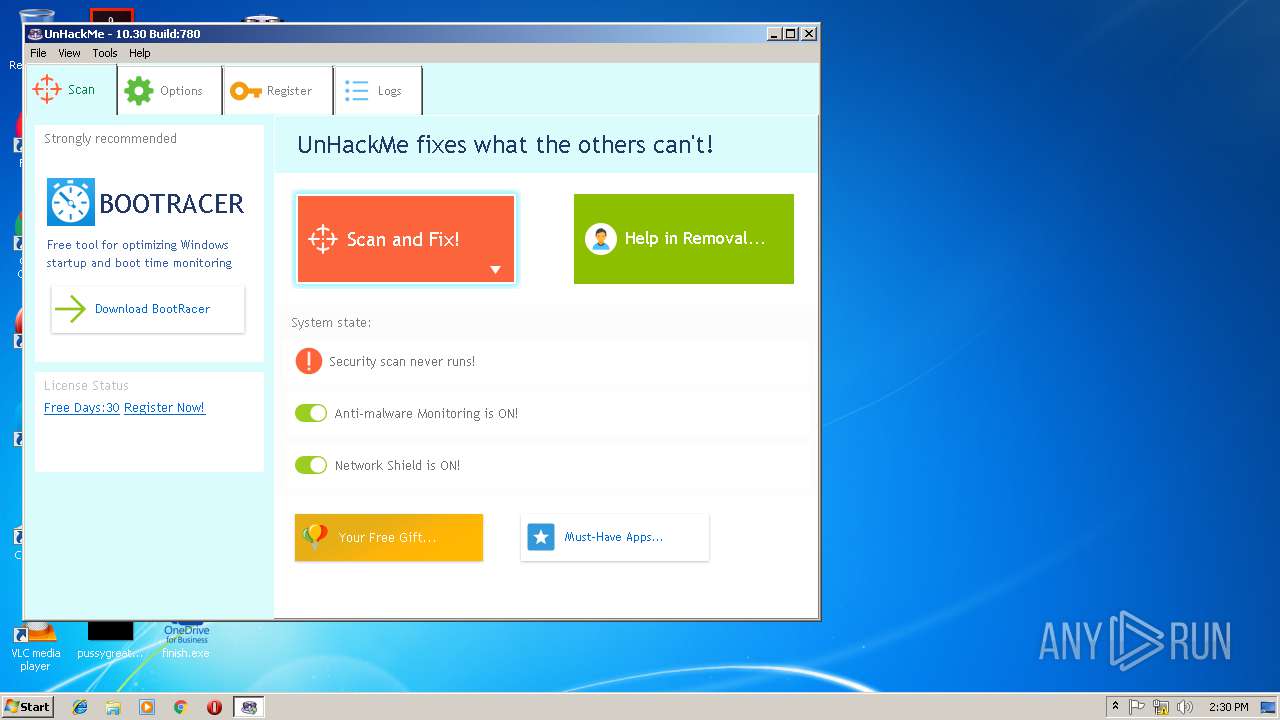This screenshot has width=1280, height=720.
Task: Click the System state: label
Action: (x=331, y=323)
